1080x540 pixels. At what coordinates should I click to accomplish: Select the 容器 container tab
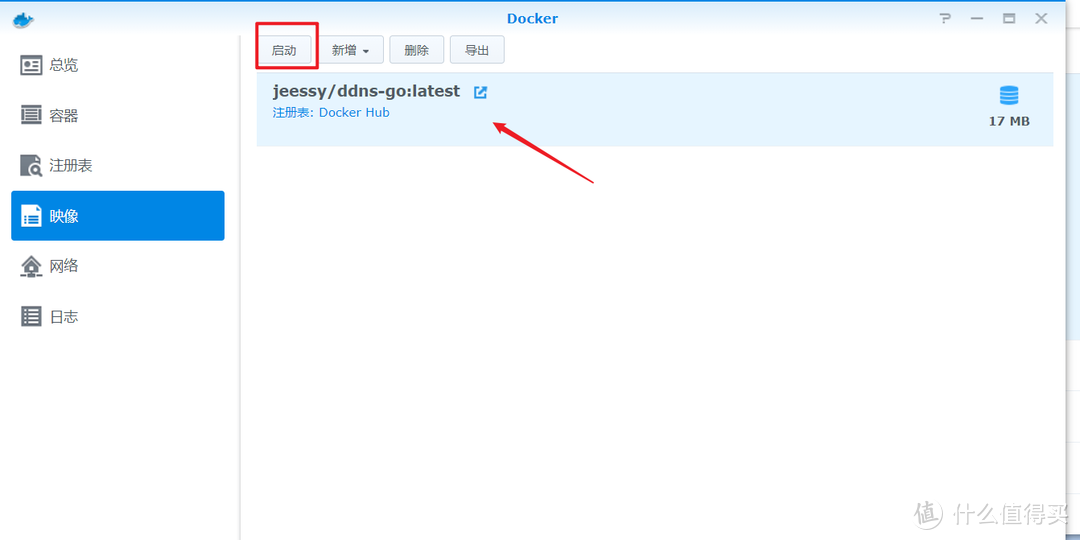coord(118,116)
